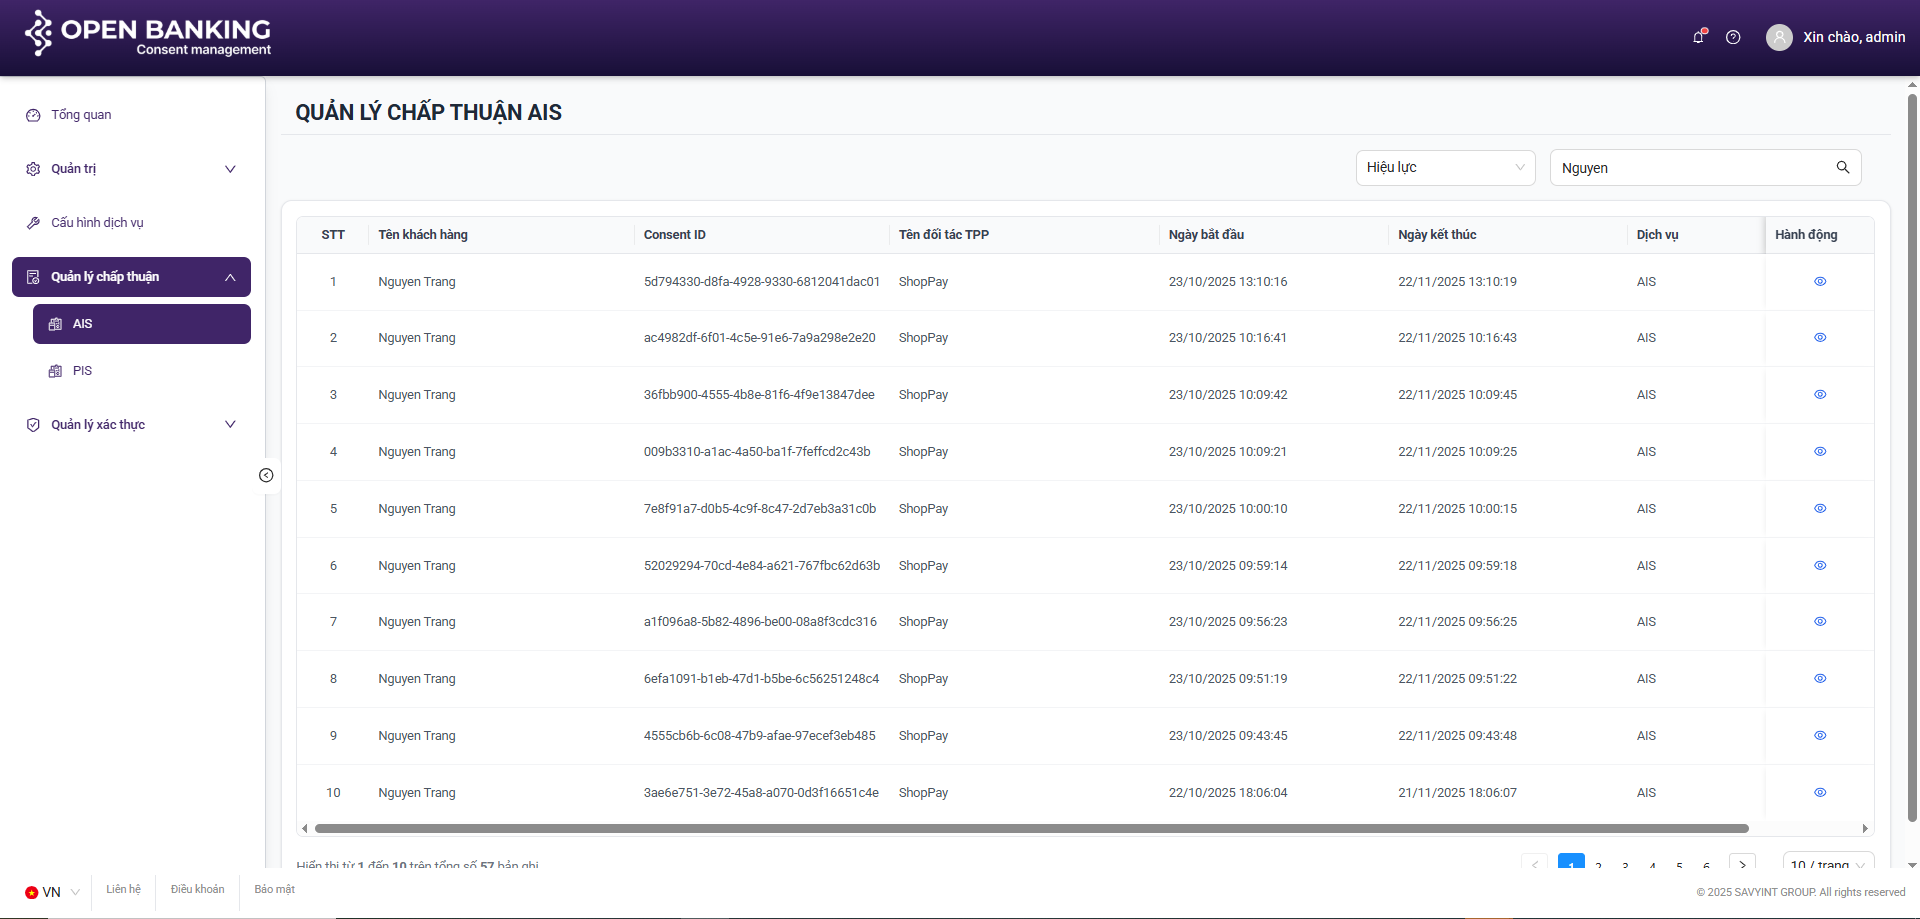
Task: Click the horizontal table scrollbar
Action: click(x=1030, y=828)
